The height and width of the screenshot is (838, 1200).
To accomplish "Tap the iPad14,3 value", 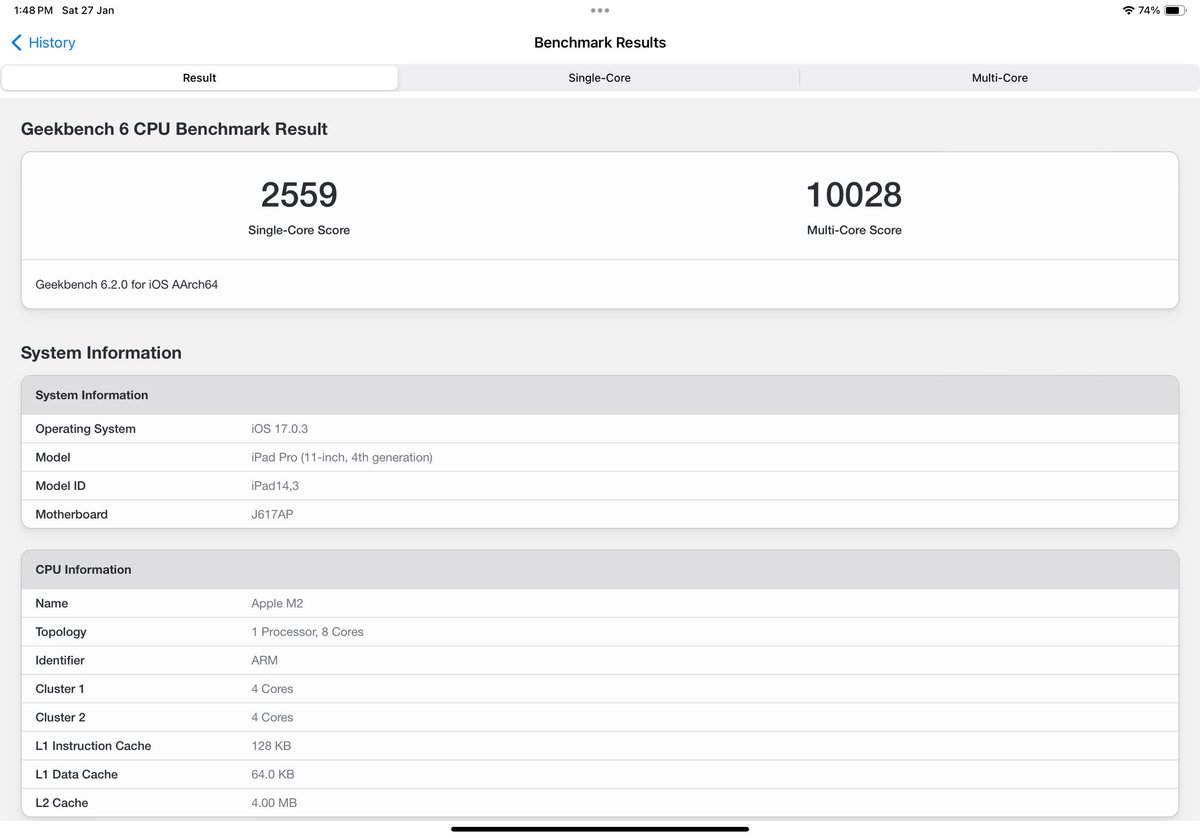I will (x=275, y=486).
